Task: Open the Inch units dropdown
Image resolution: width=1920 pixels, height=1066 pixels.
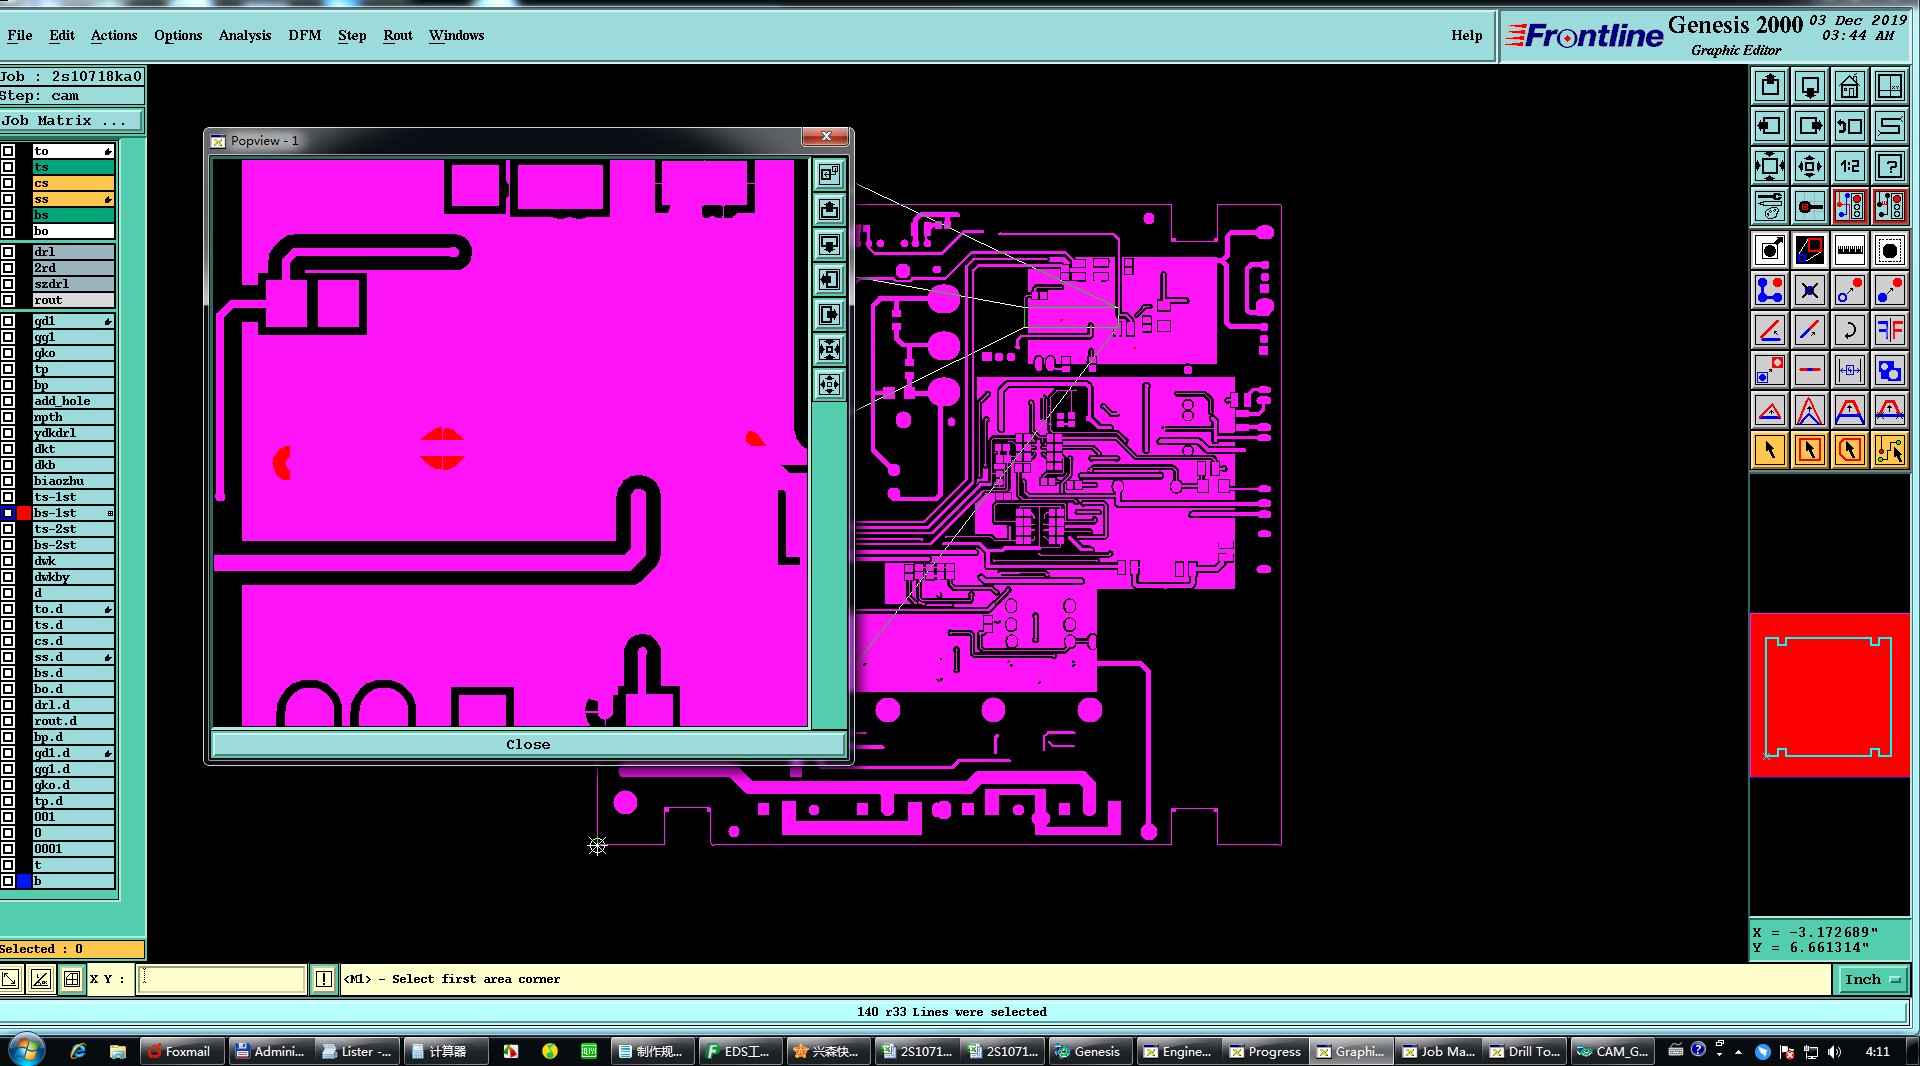Action: click(x=1872, y=979)
